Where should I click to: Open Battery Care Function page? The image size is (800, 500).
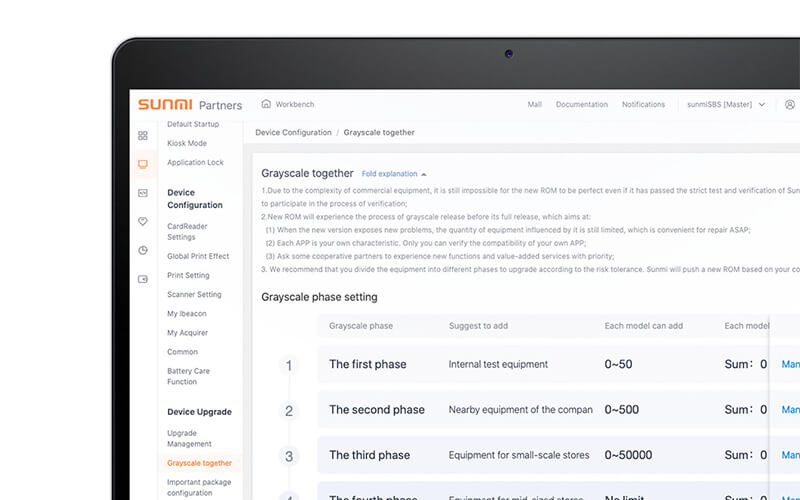188,376
